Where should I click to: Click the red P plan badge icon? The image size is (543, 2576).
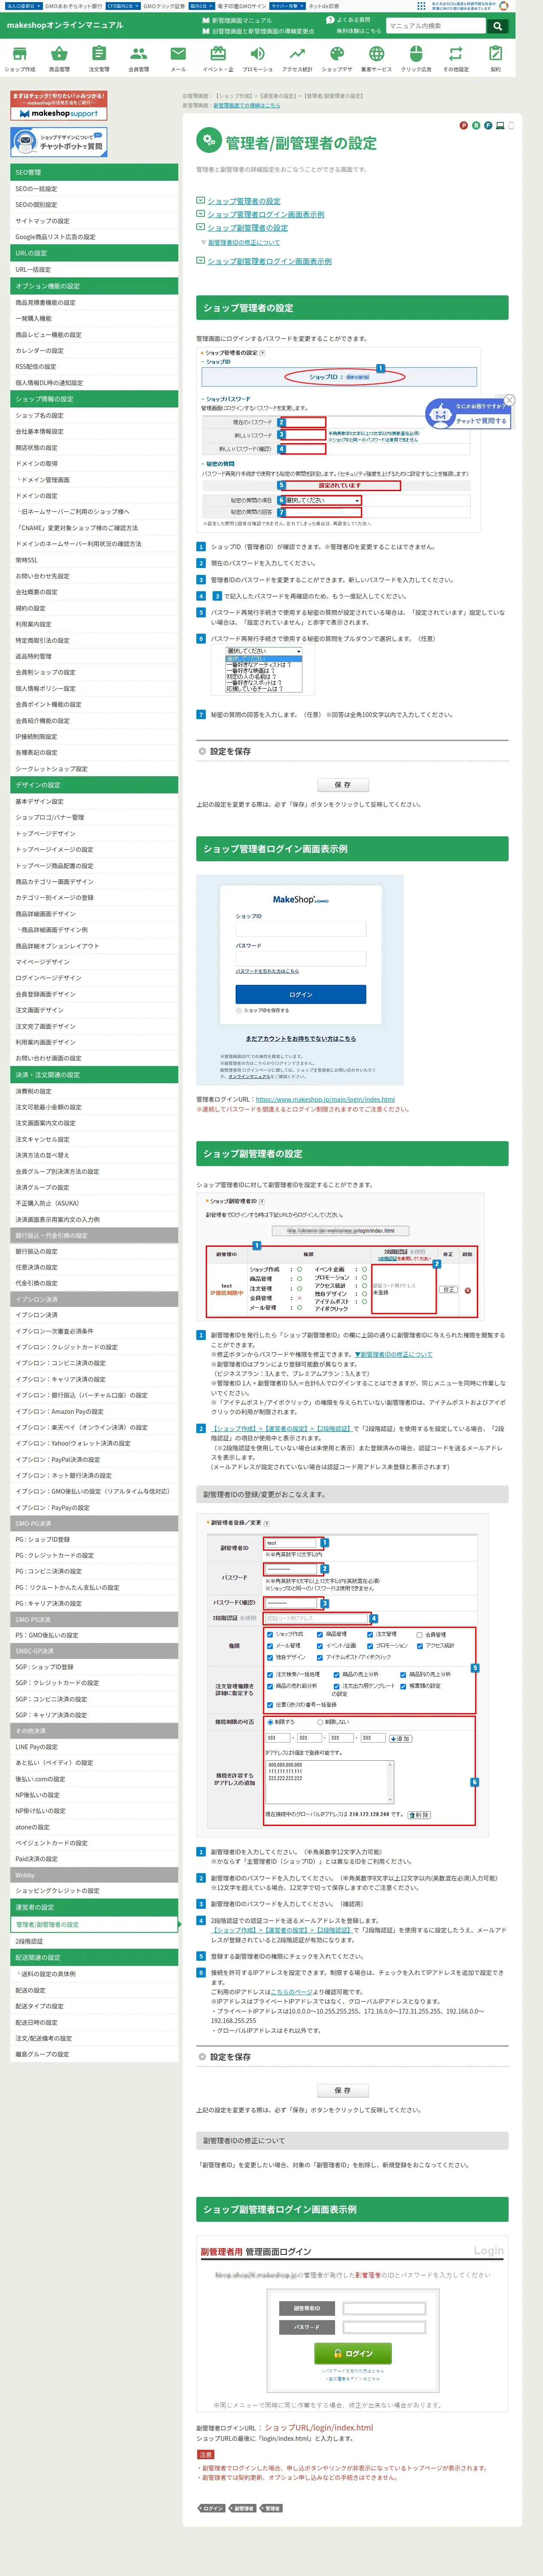[x=463, y=125]
